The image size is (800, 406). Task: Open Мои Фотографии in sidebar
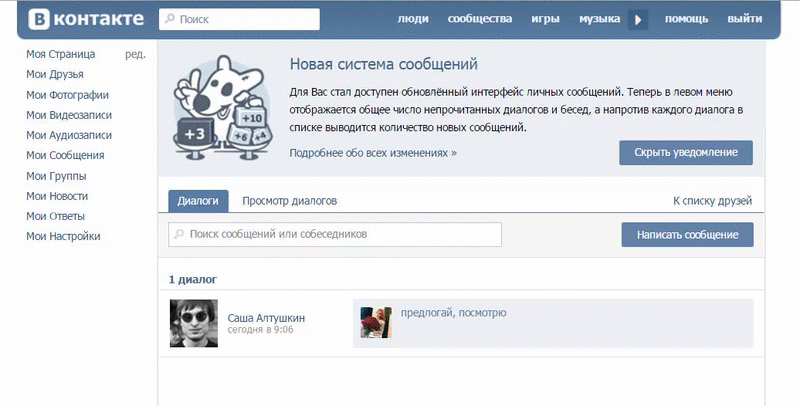(67, 95)
